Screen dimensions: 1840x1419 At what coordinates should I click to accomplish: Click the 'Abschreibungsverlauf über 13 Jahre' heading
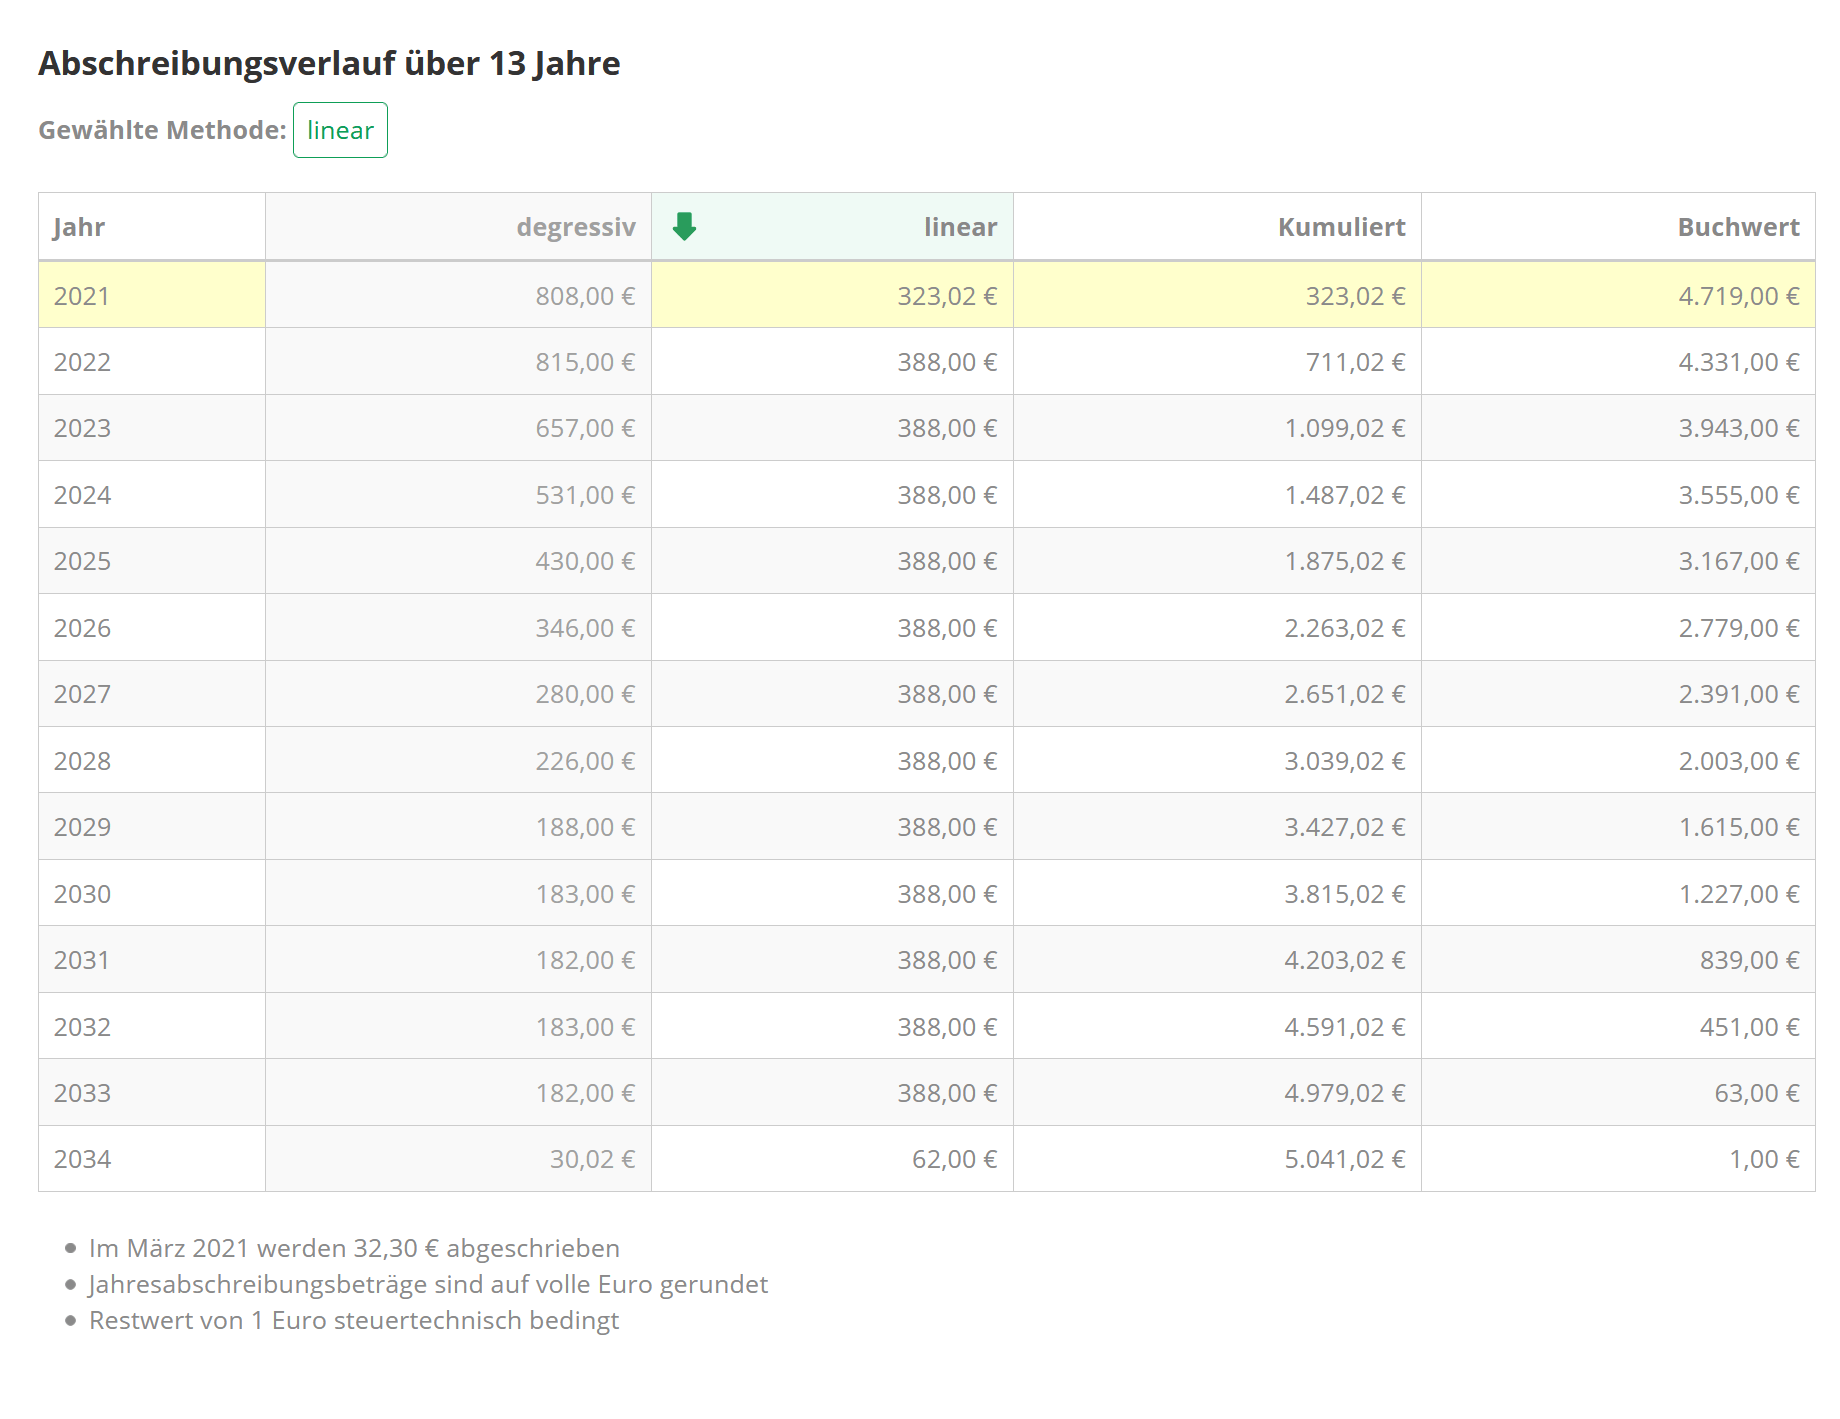coord(329,63)
